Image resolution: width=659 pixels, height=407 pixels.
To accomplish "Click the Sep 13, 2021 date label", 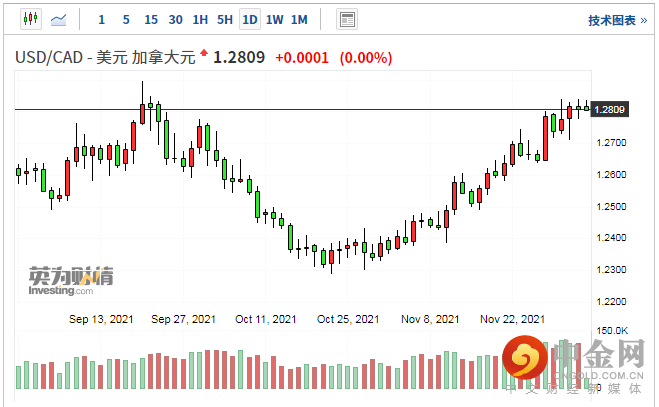I will pyautogui.click(x=101, y=320).
